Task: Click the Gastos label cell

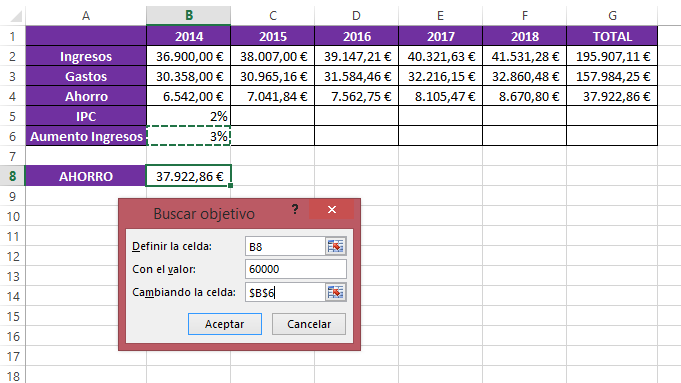Action: click(86, 76)
